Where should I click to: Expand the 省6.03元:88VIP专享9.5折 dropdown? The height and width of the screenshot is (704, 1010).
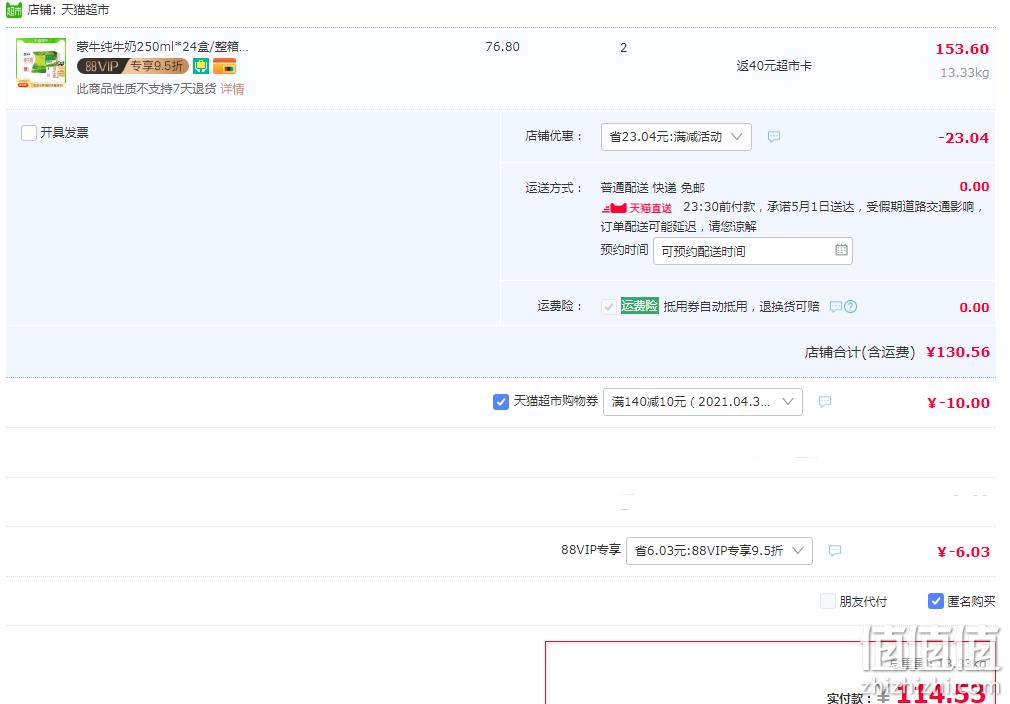719,551
